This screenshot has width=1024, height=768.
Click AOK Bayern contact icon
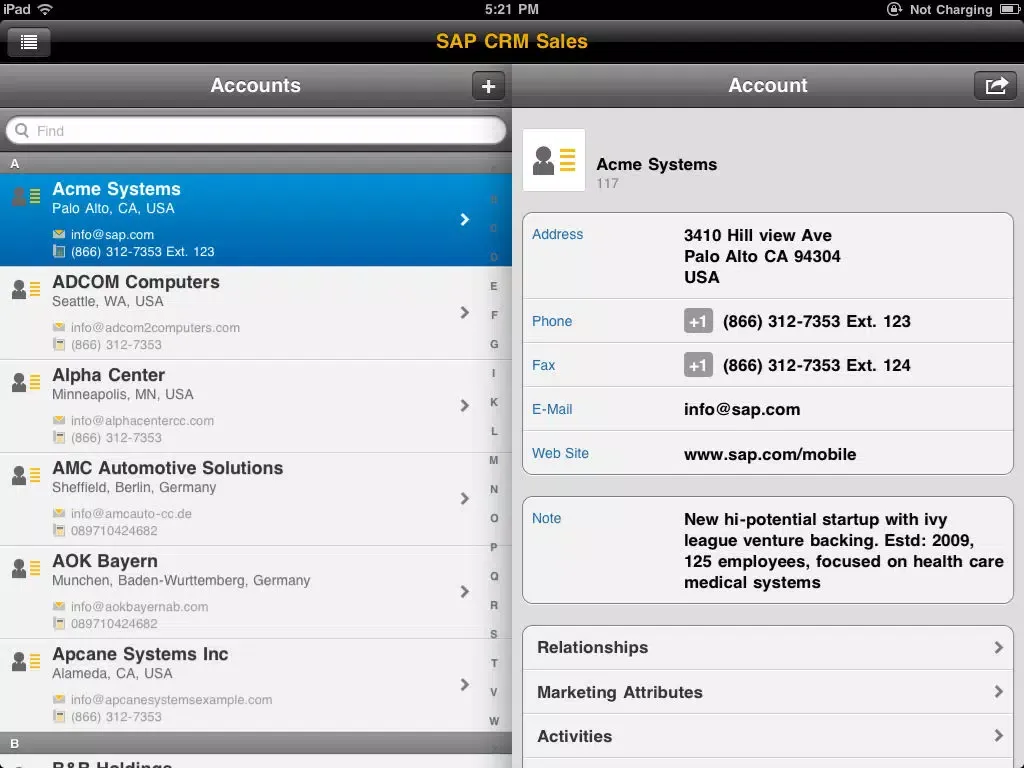tap(26, 568)
